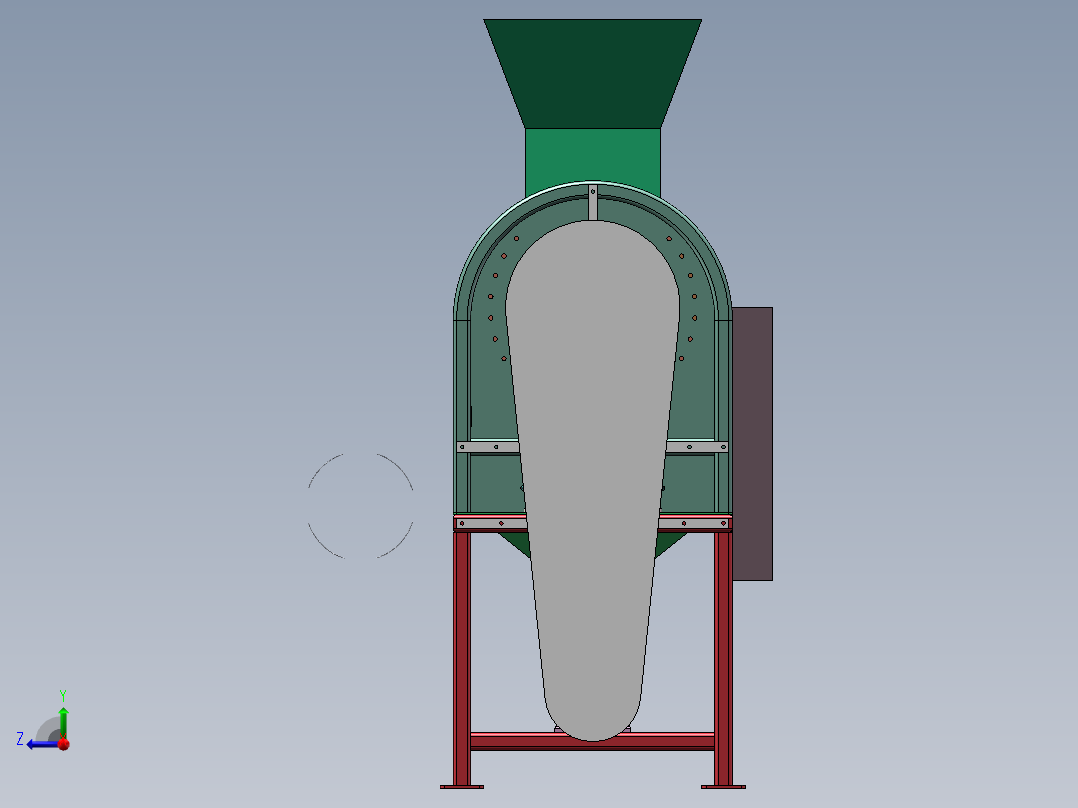Select the dark grey box on right side
1078x808 pixels.
tap(753, 444)
